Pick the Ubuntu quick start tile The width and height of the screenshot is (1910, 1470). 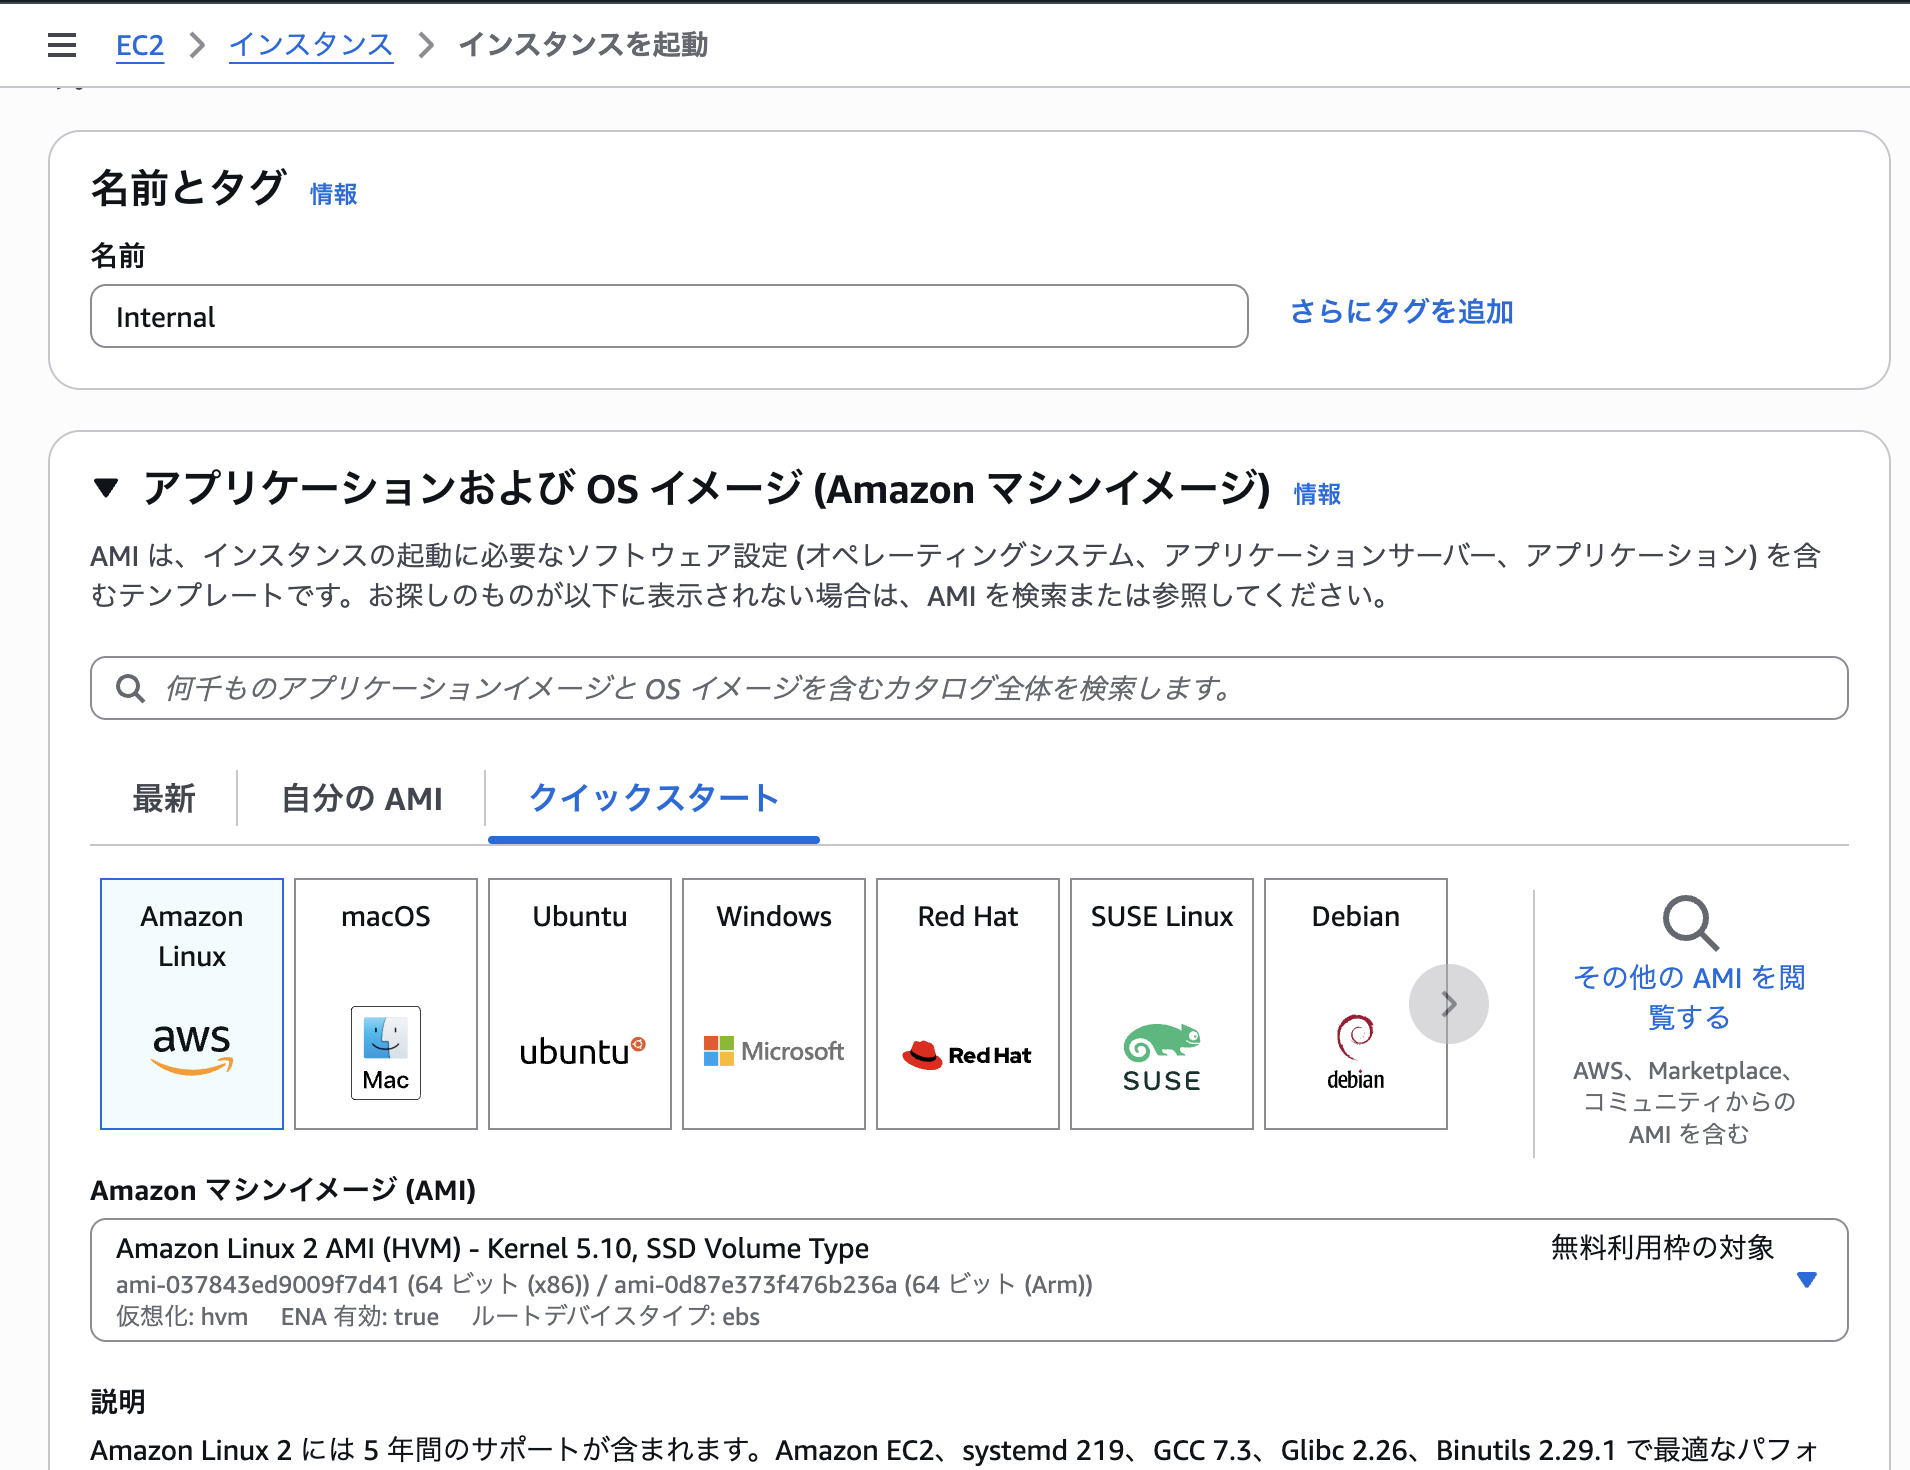(580, 1003)
